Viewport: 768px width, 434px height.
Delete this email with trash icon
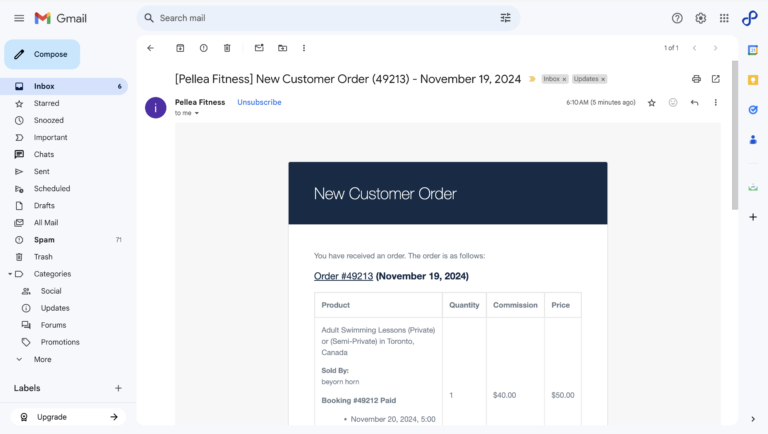pos(227,48)
